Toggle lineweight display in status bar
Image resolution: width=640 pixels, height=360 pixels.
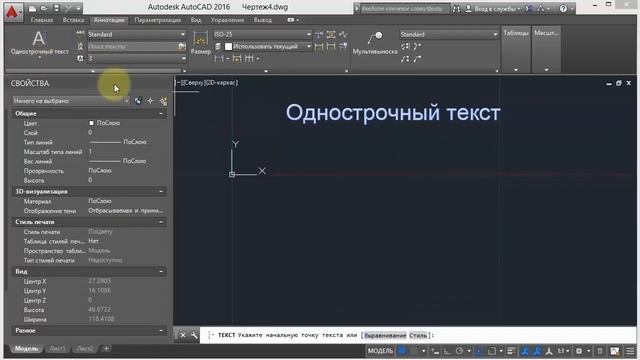coord(511,351)
